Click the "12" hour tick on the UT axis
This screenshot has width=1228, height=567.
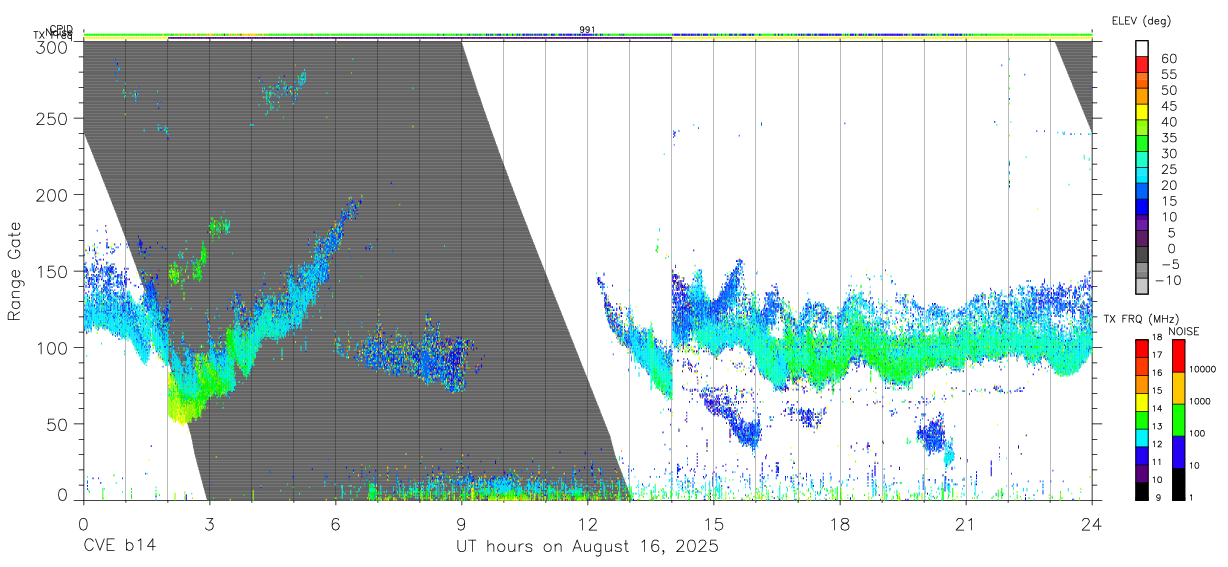(x=587, y=523)
